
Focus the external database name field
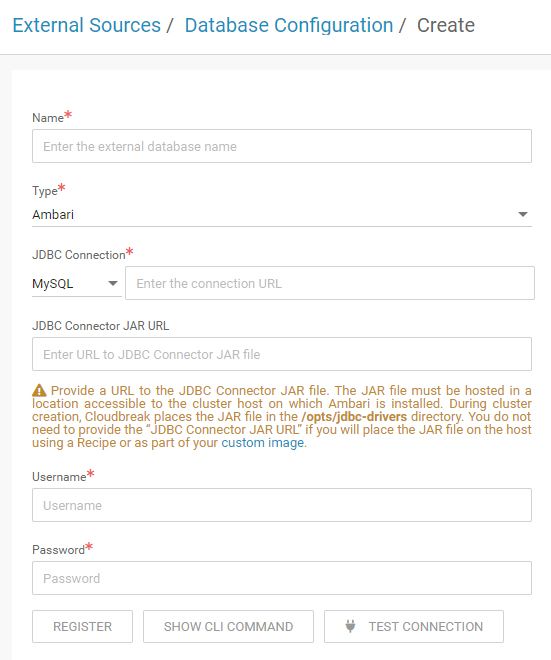[x=282, y=146]
